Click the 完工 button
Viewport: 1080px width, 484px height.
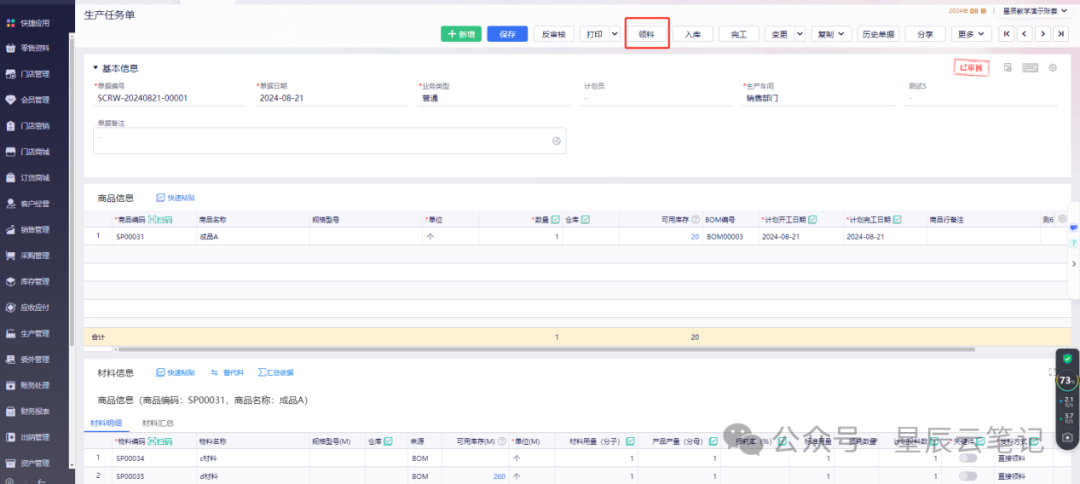point(739,34)
